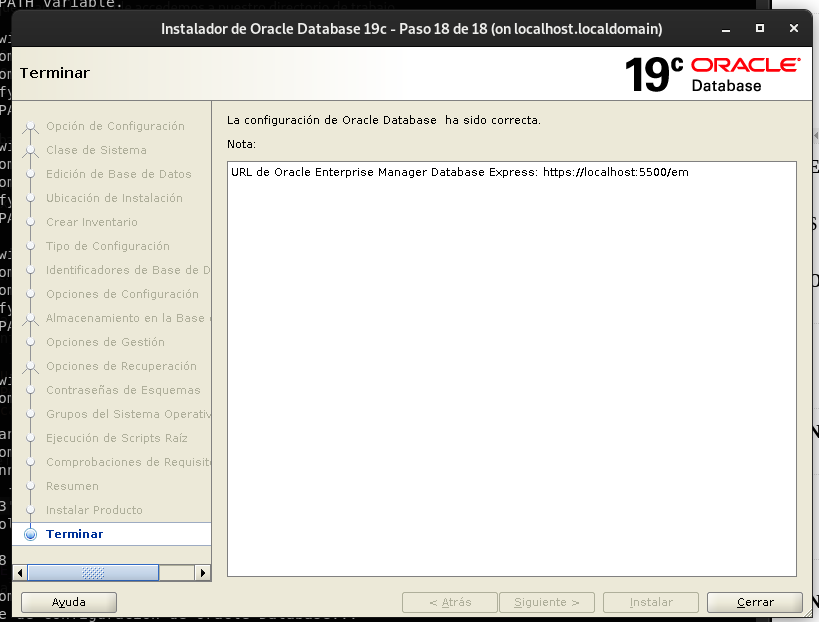Image resolution: width=819 pixels, height=622 pixels.
Task: Click the Siguiente button
Action: point(547,602)
